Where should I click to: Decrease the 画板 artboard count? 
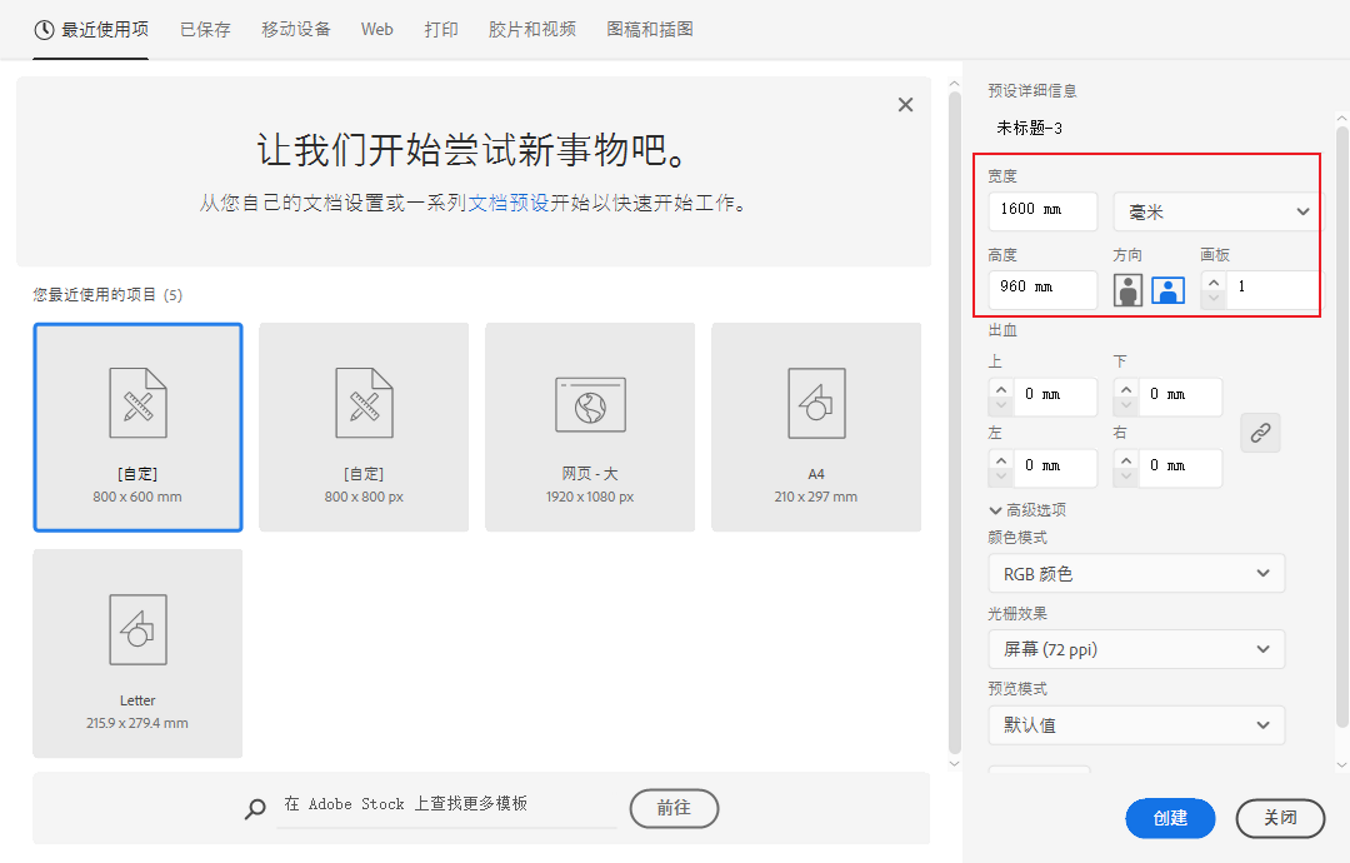pyautogui.click(x=1214, y=298)
